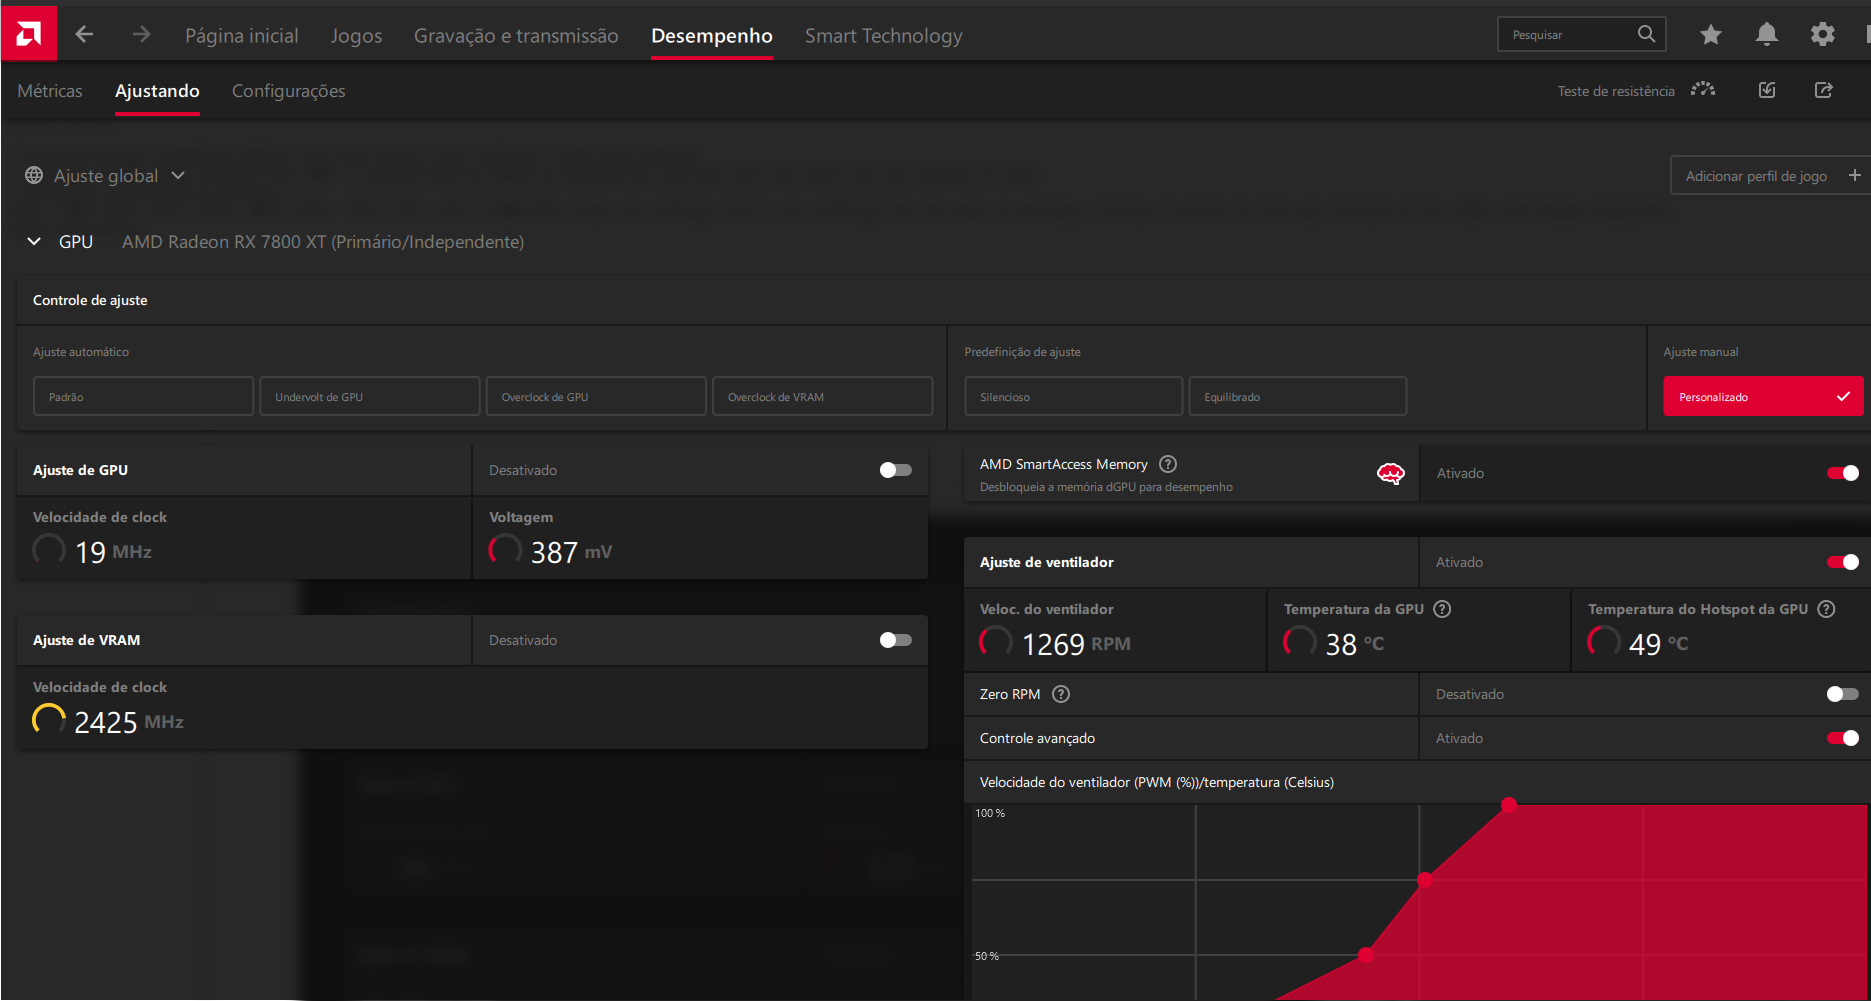
Task: Click the stress test gauge icon
Action: [1703, 90]
